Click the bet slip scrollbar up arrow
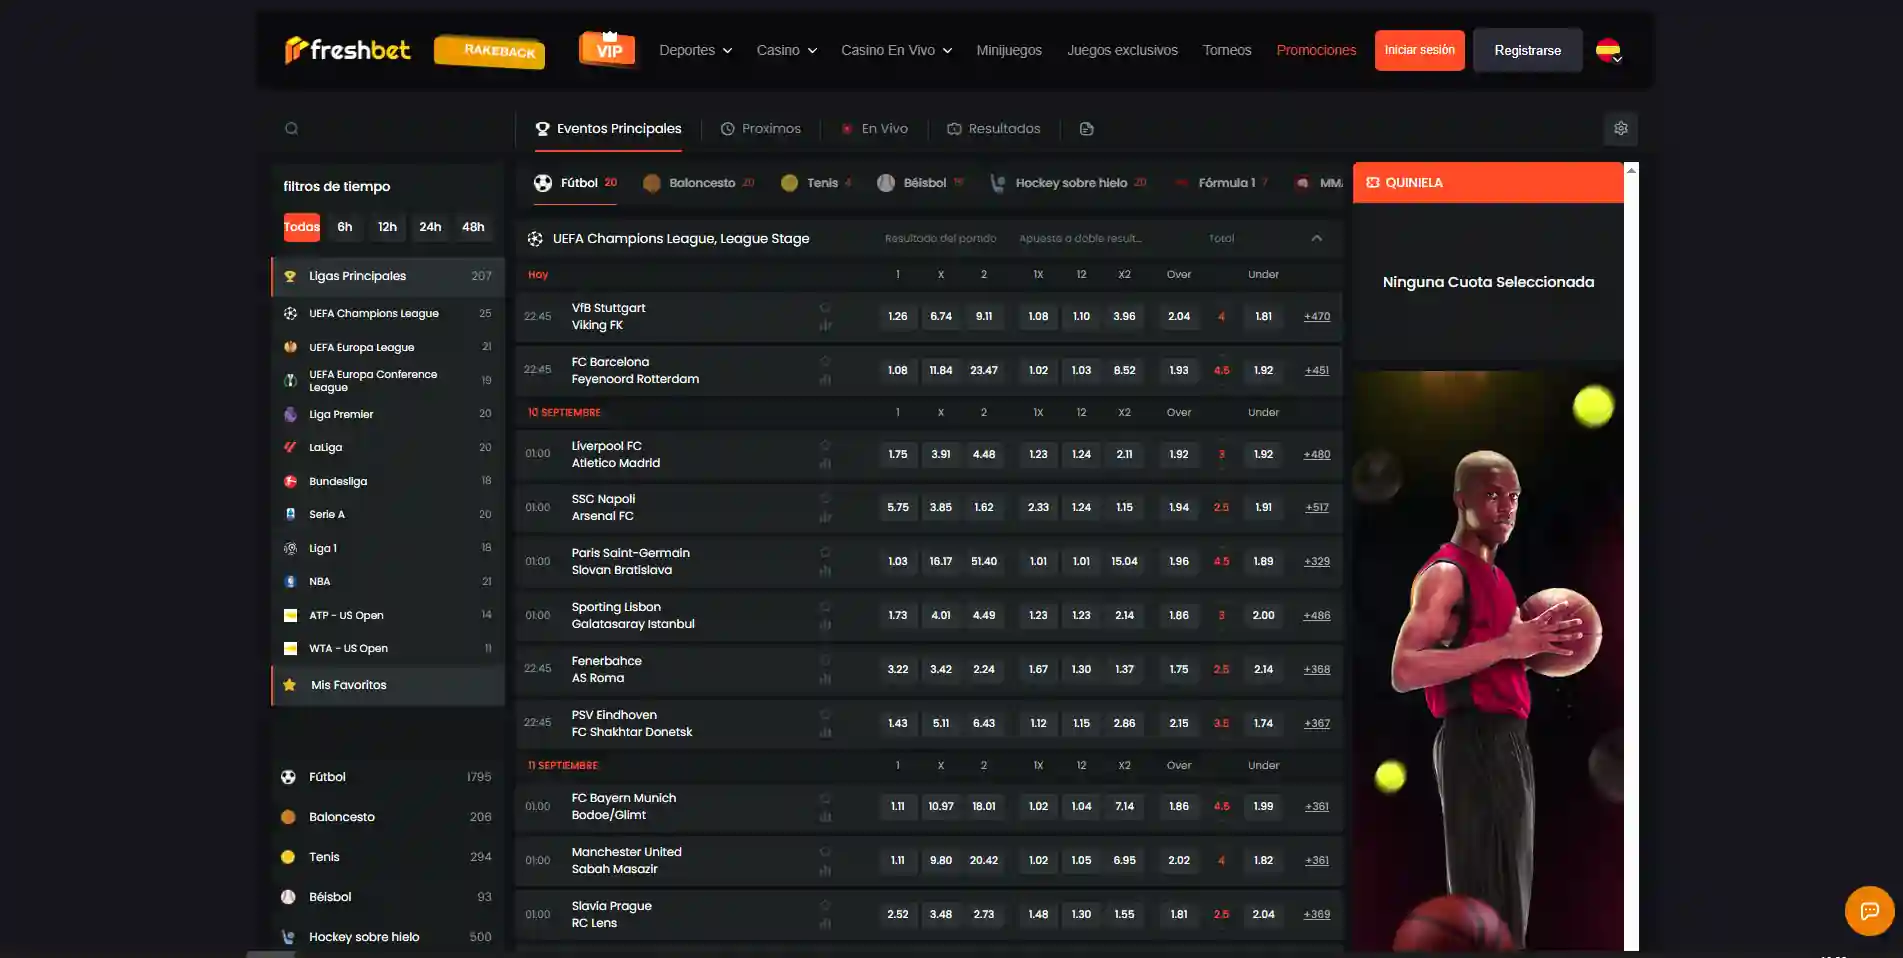The image size is (1903, 958). coord(1631,170)
